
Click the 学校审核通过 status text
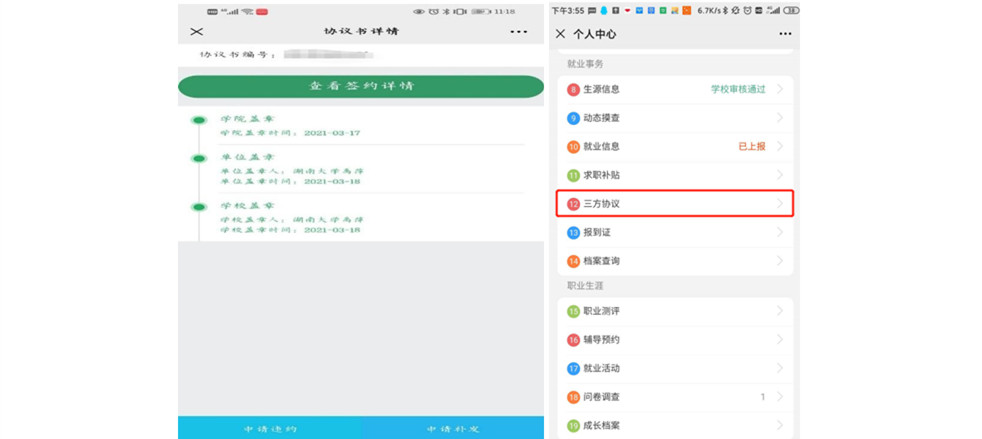tap(738, 90)
